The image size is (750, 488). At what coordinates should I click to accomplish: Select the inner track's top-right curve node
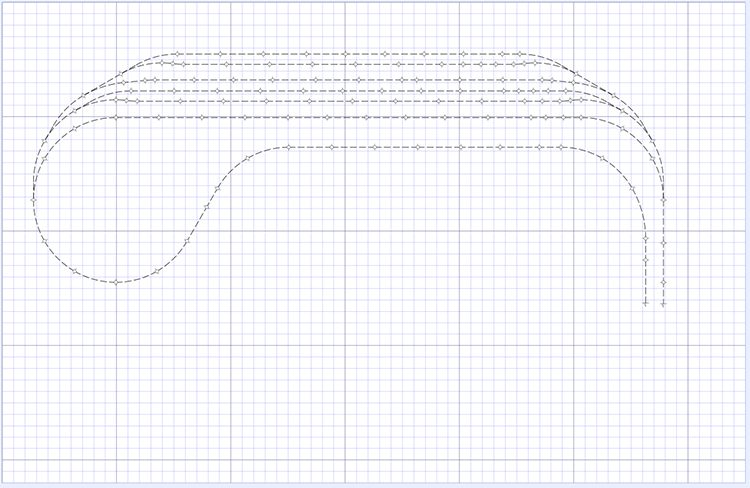click(x=602, y=158)
